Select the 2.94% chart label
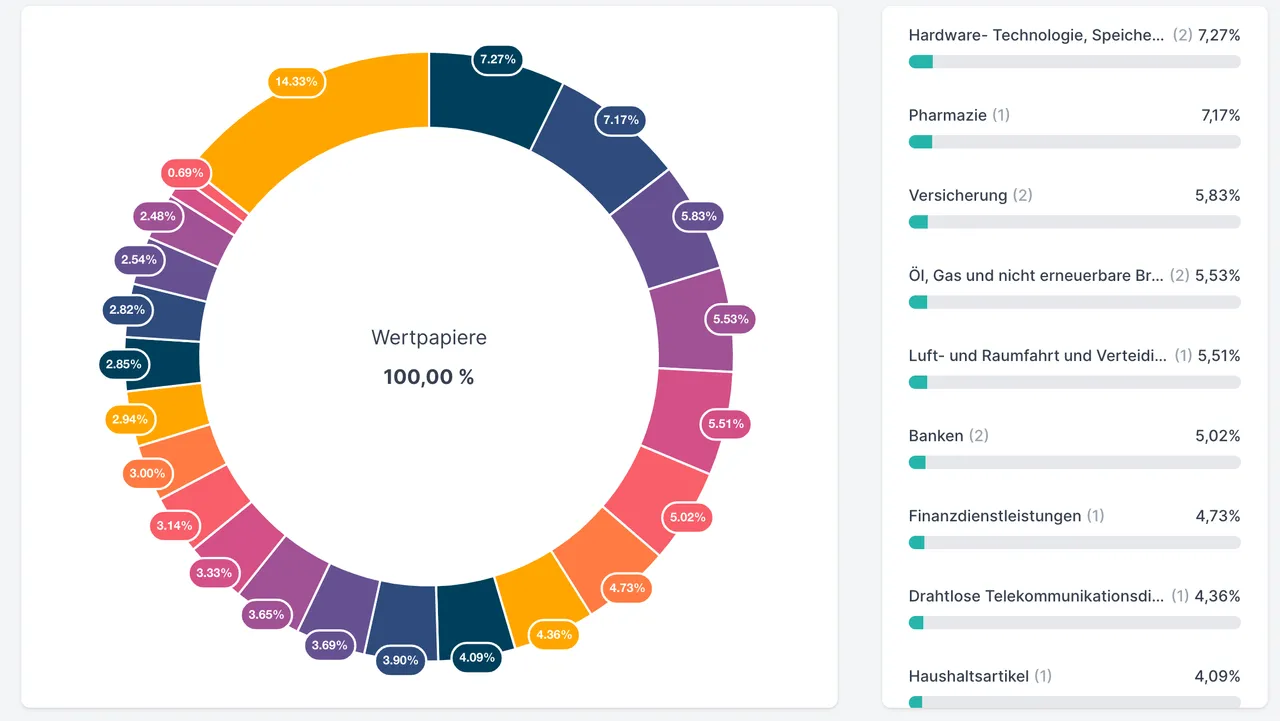 click(130, 419)
